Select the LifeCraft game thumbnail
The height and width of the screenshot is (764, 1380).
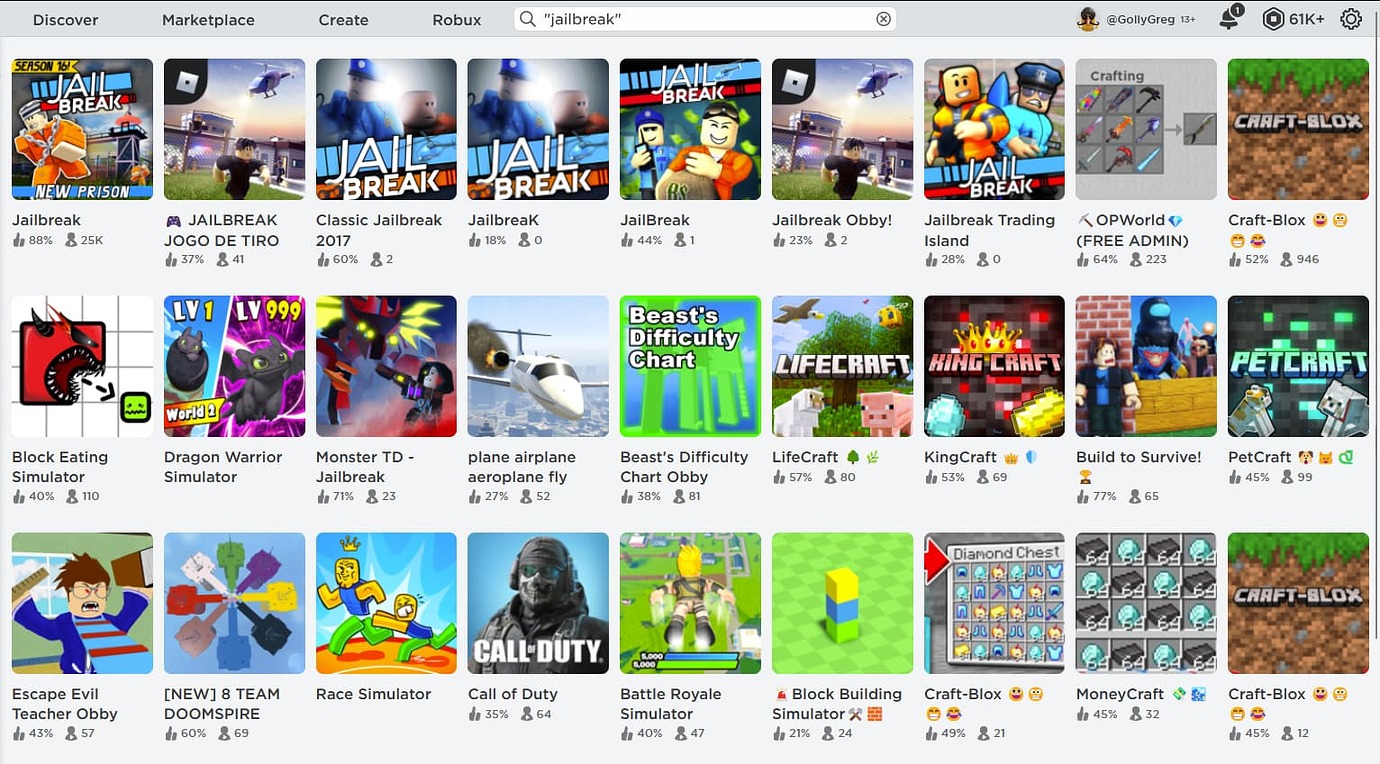click(842, 366)
